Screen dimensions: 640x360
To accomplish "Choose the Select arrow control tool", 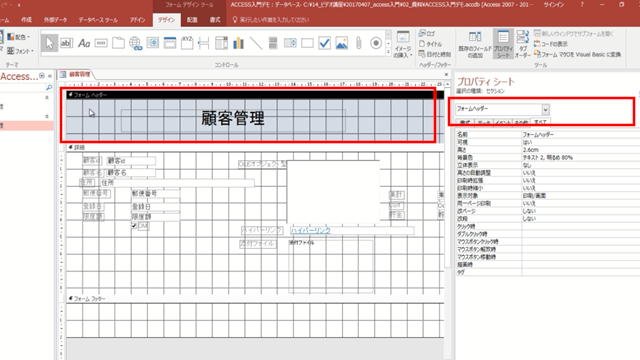I will click(x=49, y=43).
